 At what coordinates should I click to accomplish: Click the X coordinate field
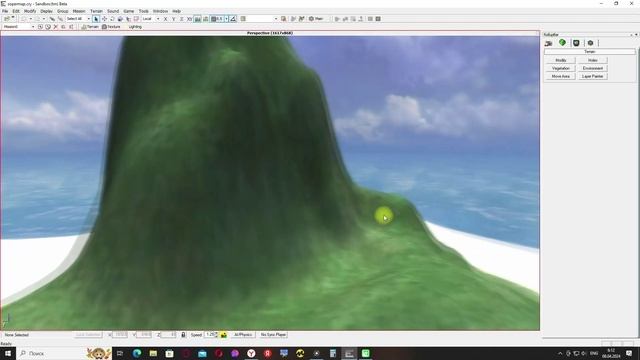pos(120,335)
